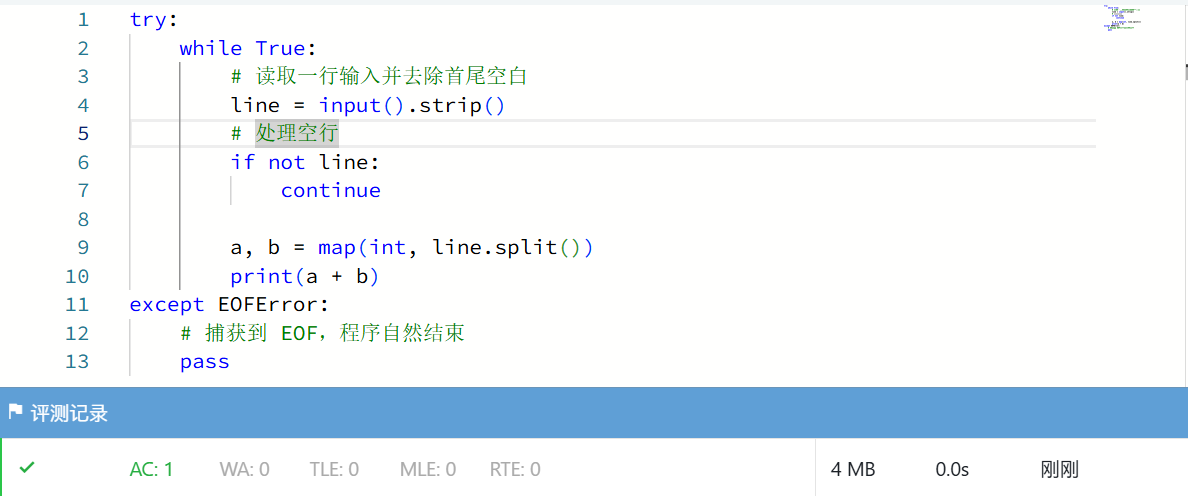Click the green checkmark accepted icon
The height and width of the screenshot is (496, 1188).
tap(27, 467)
